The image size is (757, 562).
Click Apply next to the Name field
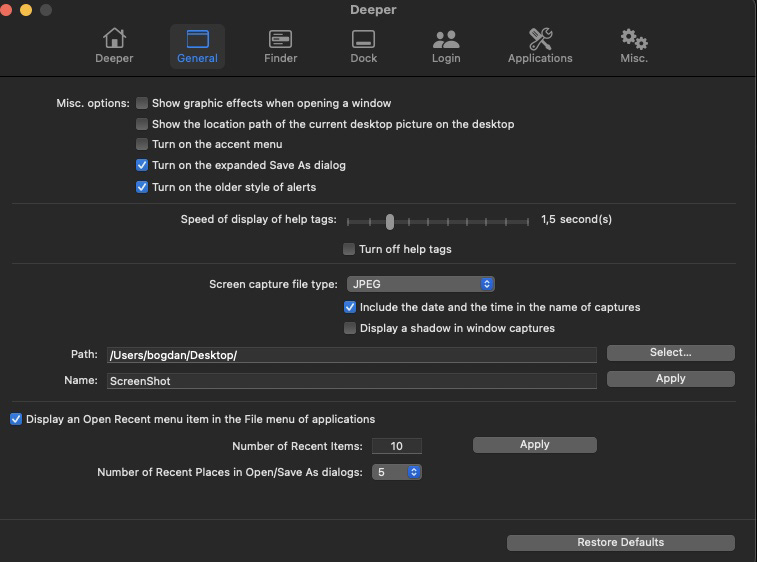click(671, 379)
